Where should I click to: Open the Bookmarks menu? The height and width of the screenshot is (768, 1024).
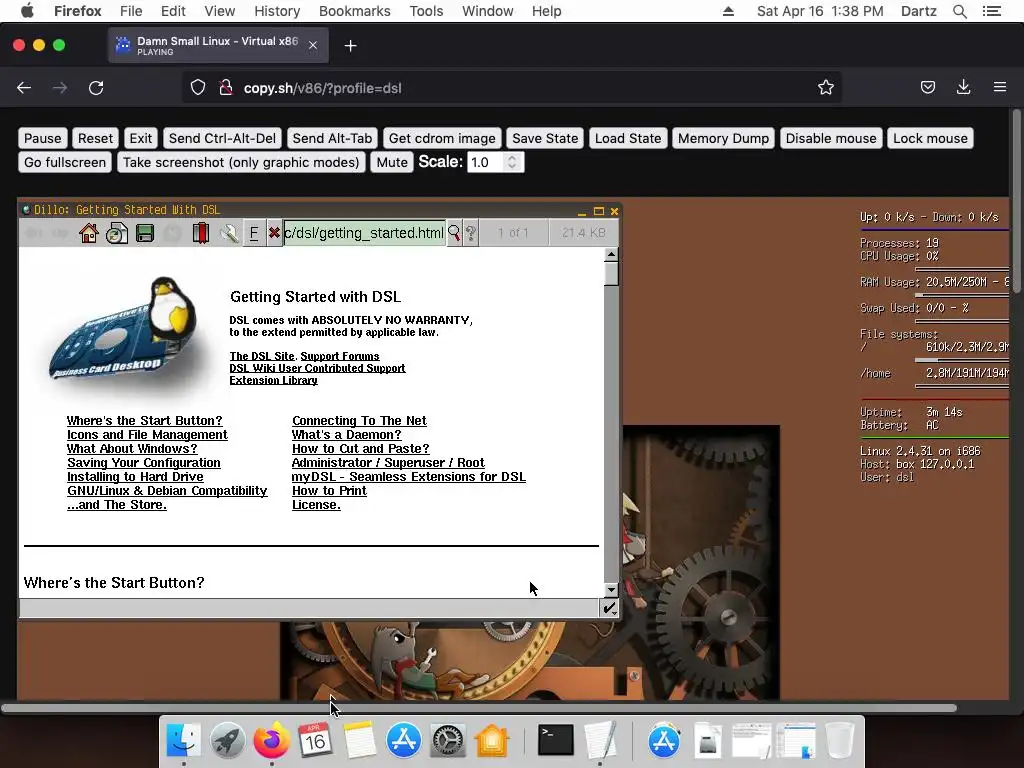click(x=355, y=11)
